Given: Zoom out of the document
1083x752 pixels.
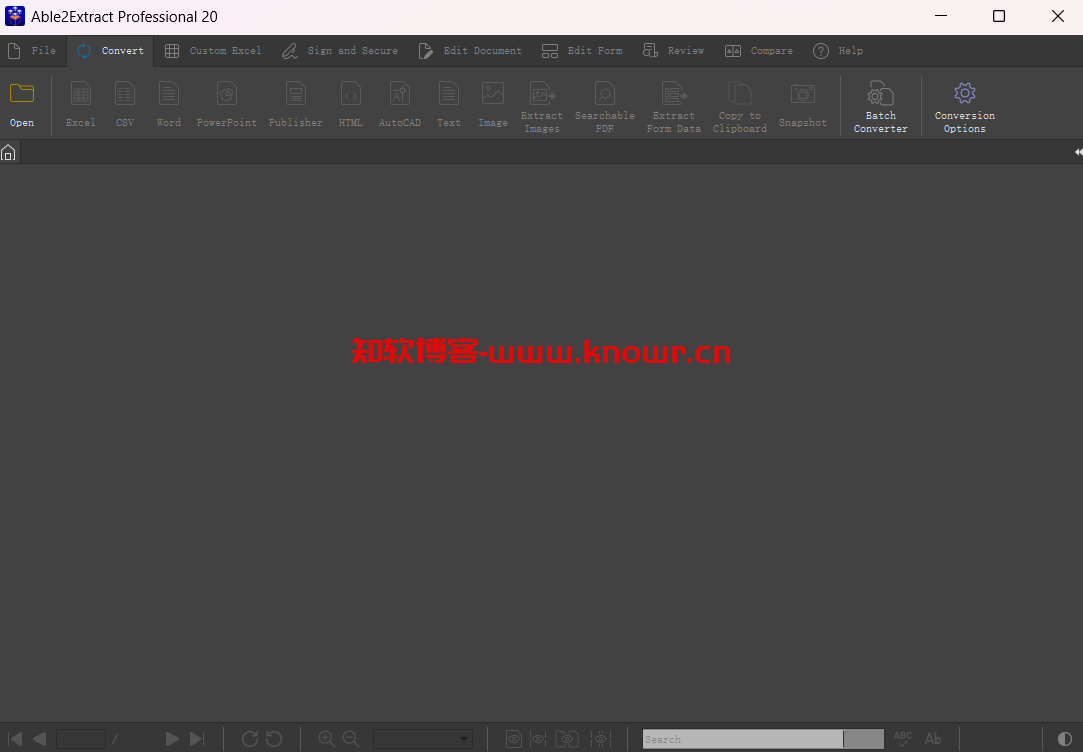Looking at the screenshot, I should [351, 739].
